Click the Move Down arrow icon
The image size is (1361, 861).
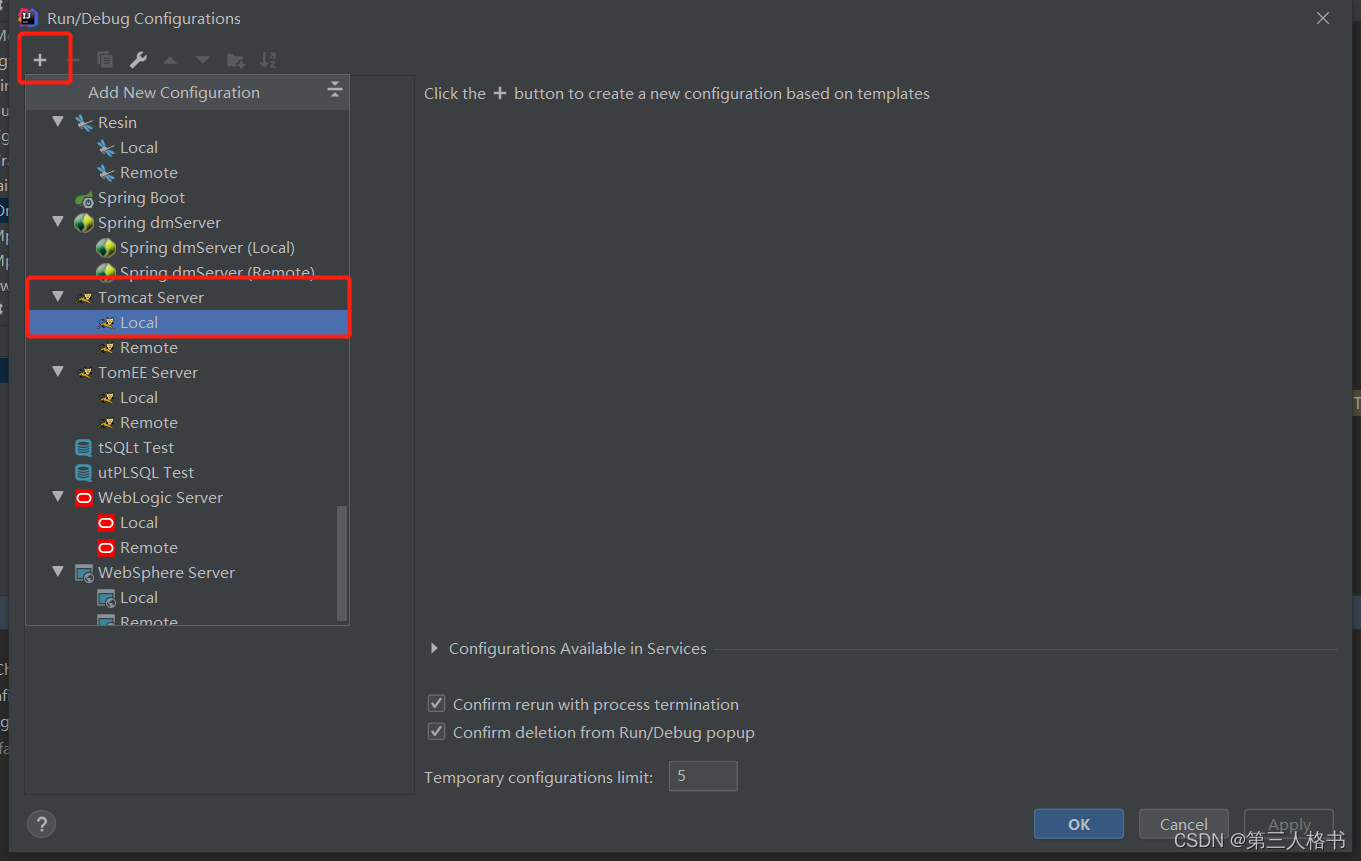[x=203, y=61]
